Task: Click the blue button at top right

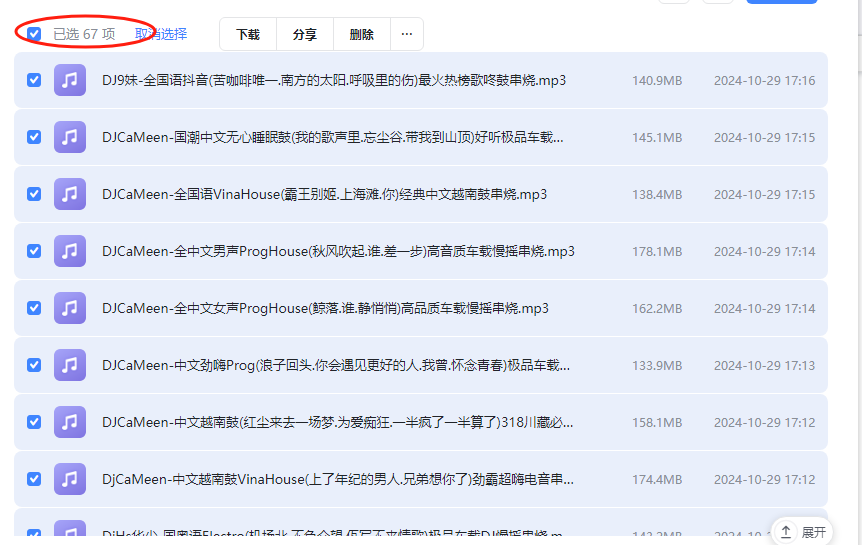Action: [782, 2]
